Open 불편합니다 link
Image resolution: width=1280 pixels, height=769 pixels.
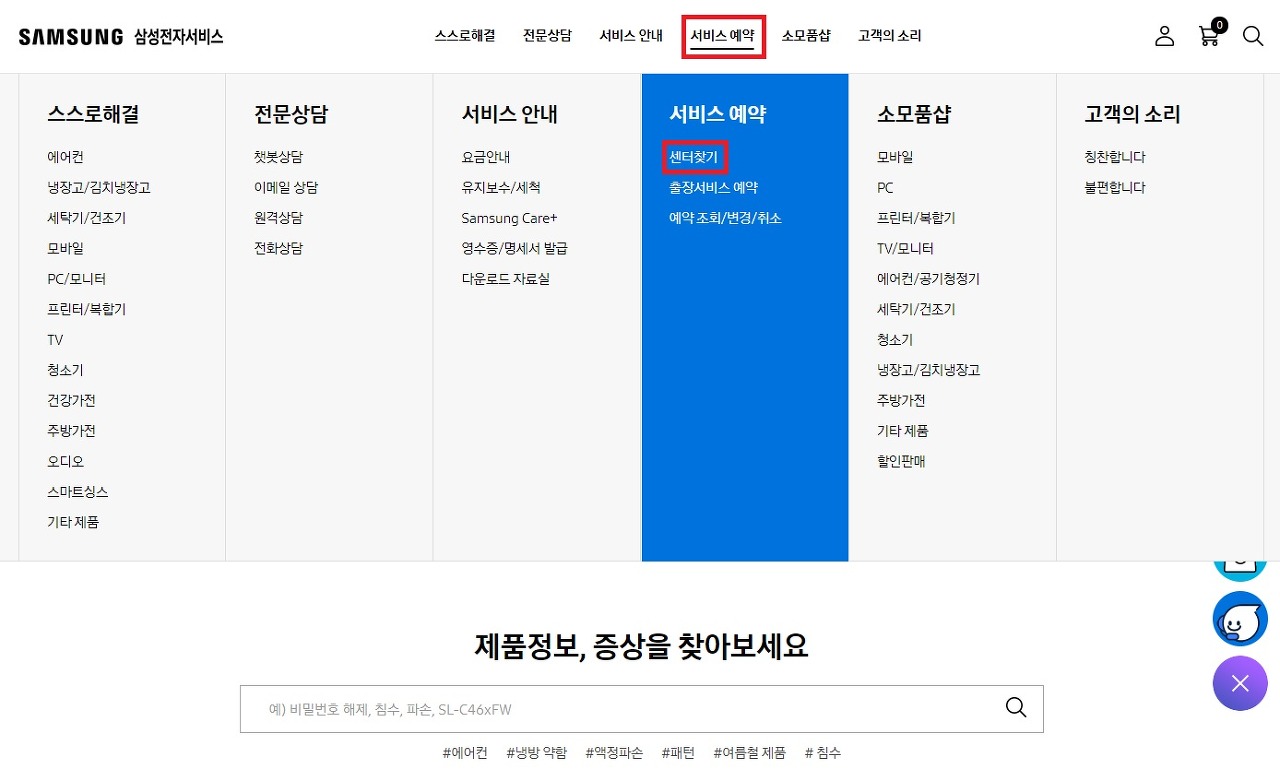tap(1115, 187)
